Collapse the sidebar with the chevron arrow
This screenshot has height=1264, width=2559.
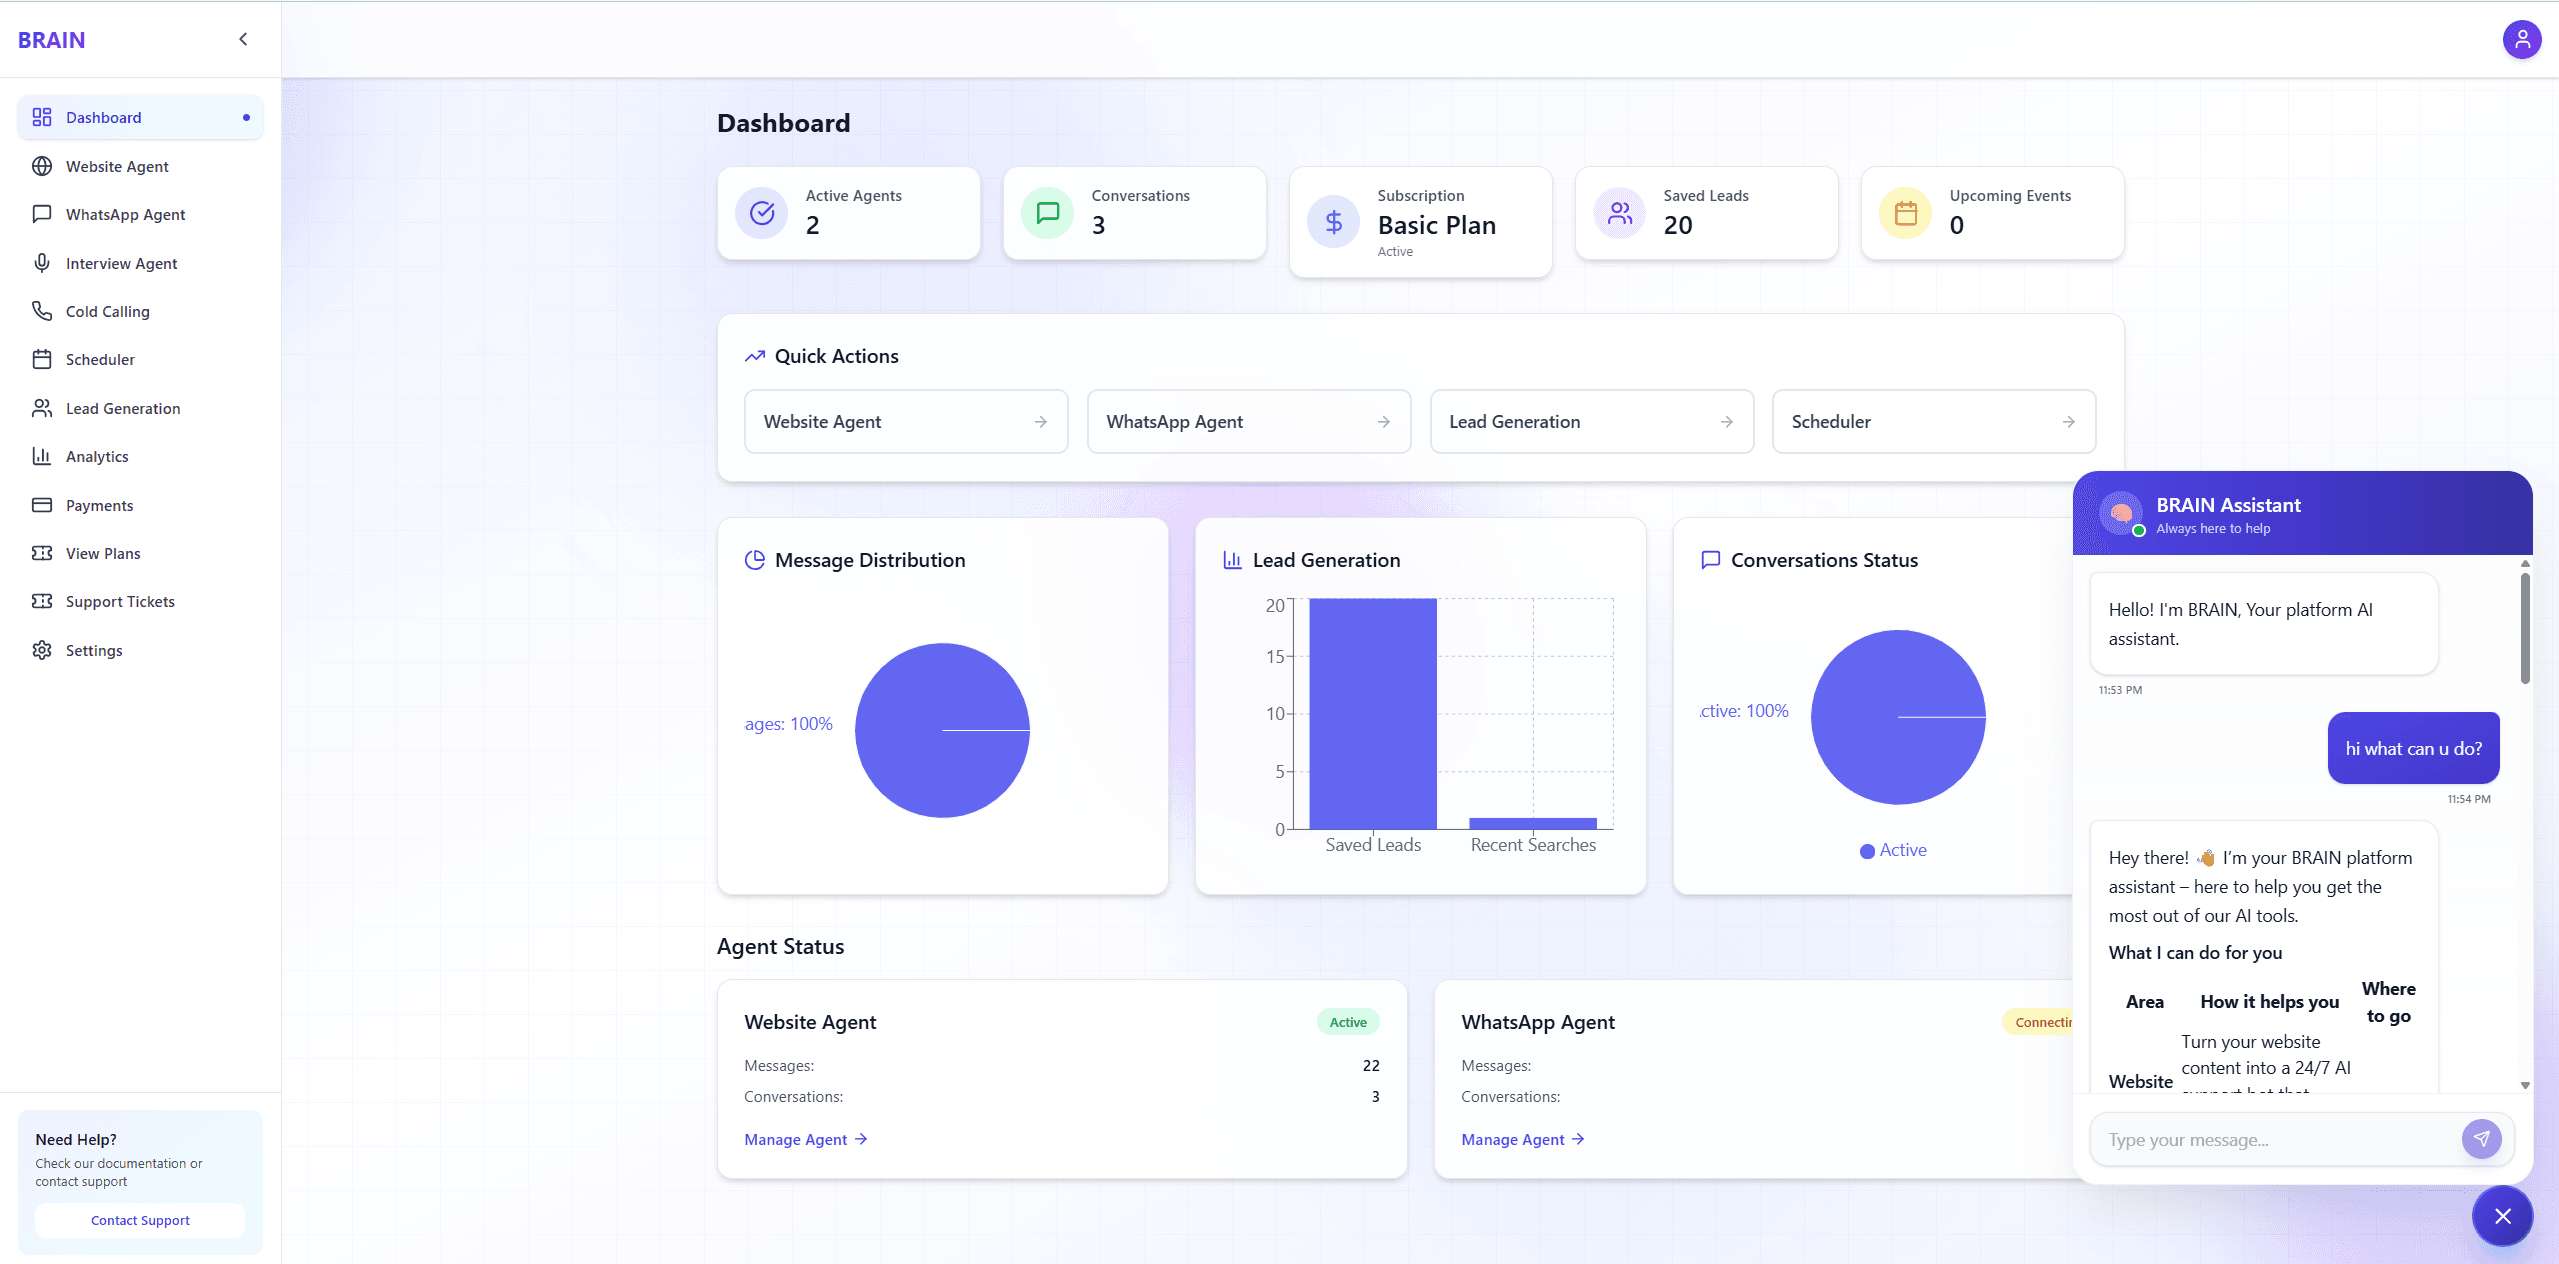pyautogui.click(x=243, y=39)
